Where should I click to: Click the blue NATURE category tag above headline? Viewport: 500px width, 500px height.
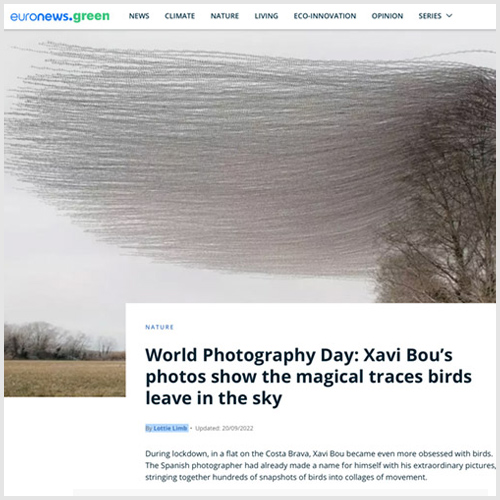click(x=159, y=327)
